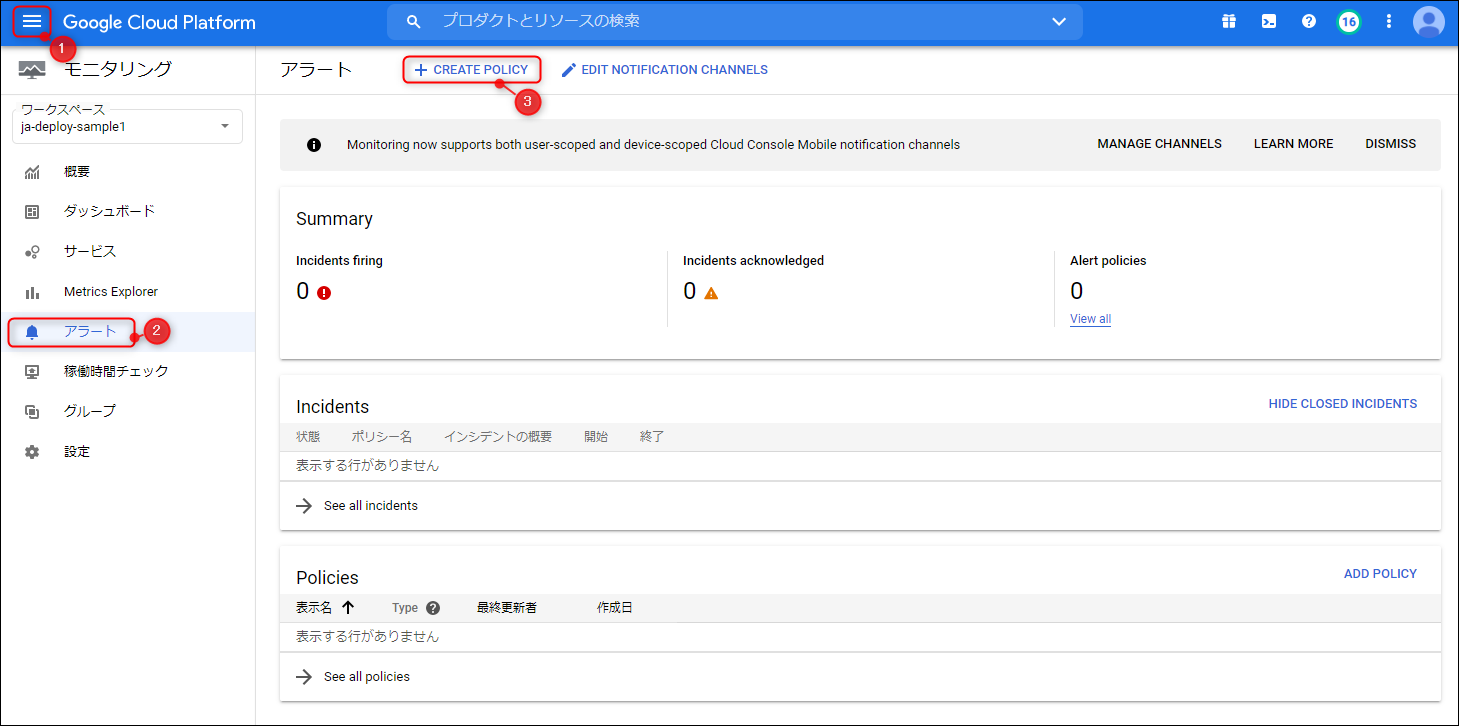Dismiss the notification channels banner

pyautogui.click(x=1390, y=144)
